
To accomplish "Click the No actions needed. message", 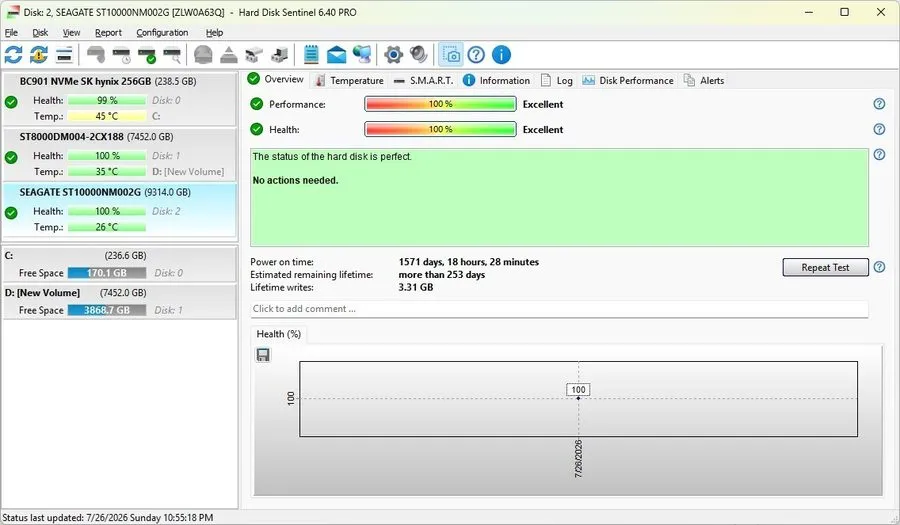I will (296, 180).
